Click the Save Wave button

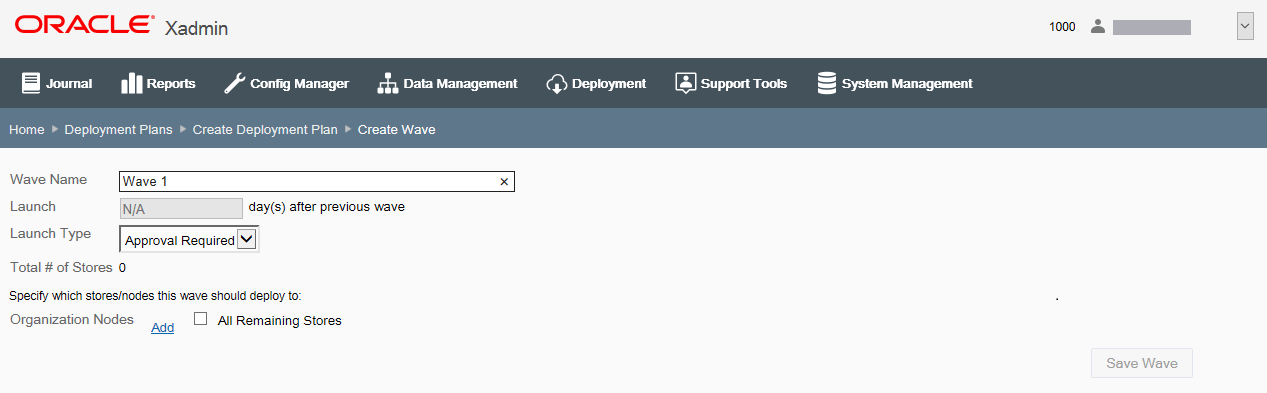pyautogui.click(x=1141, y=363)
